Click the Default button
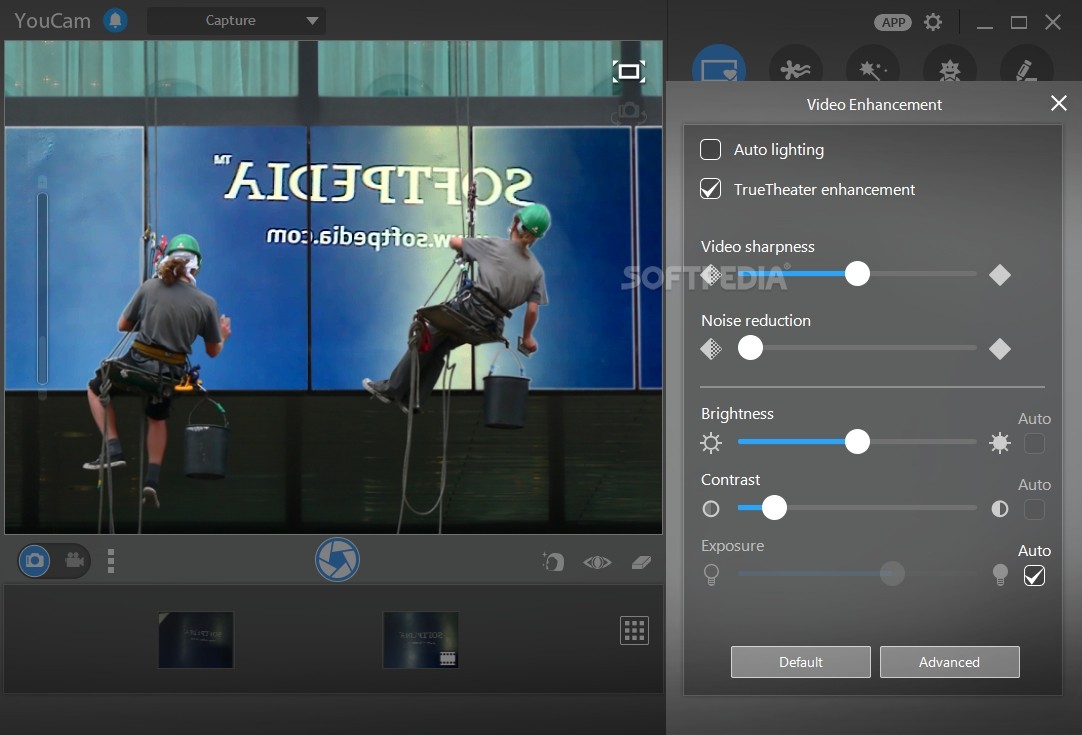This screenshot has height=735, width=1082. click(x=800, y=662)
